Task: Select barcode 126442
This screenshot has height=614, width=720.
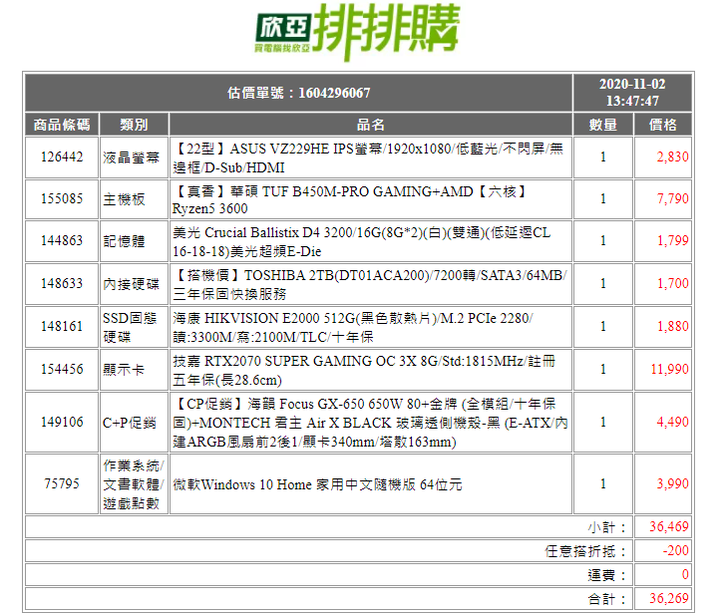Action: point(62,157)
